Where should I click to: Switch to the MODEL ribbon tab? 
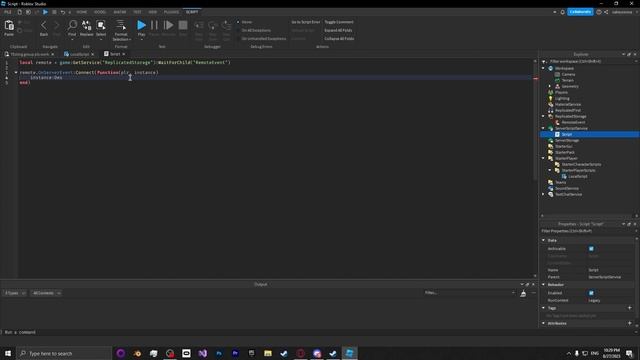point(100,12)
